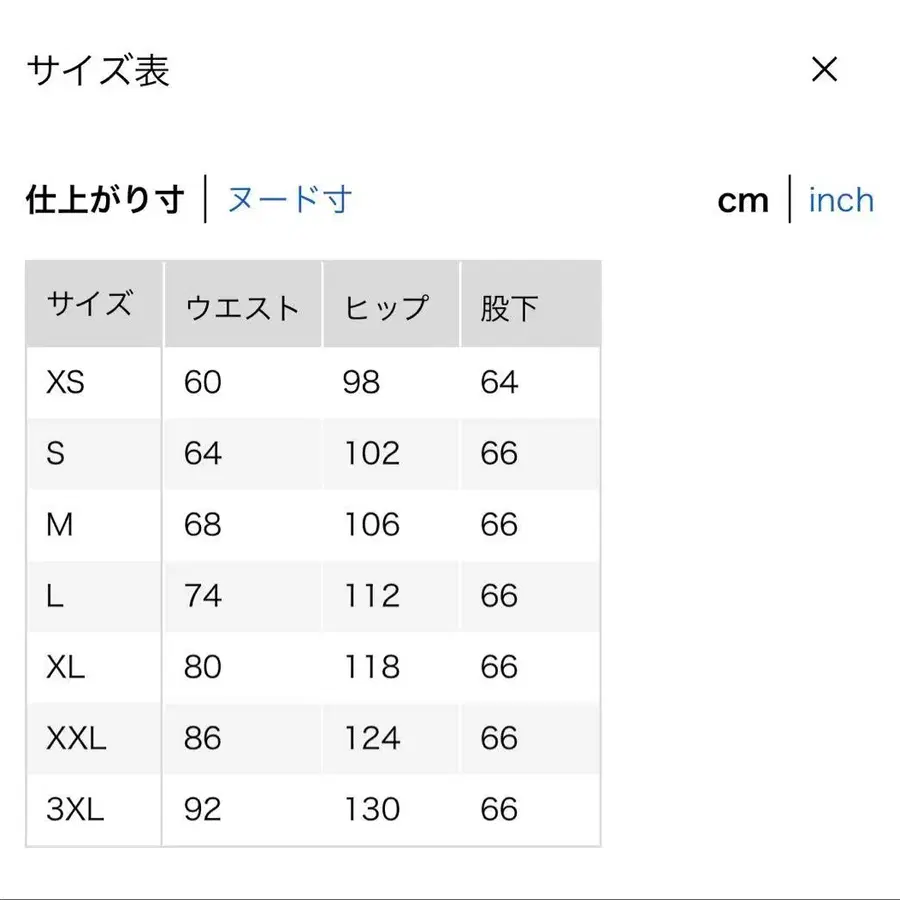Click the 股下 column header
This screenshot has height=900, width=900.
[x=510, y=307]
